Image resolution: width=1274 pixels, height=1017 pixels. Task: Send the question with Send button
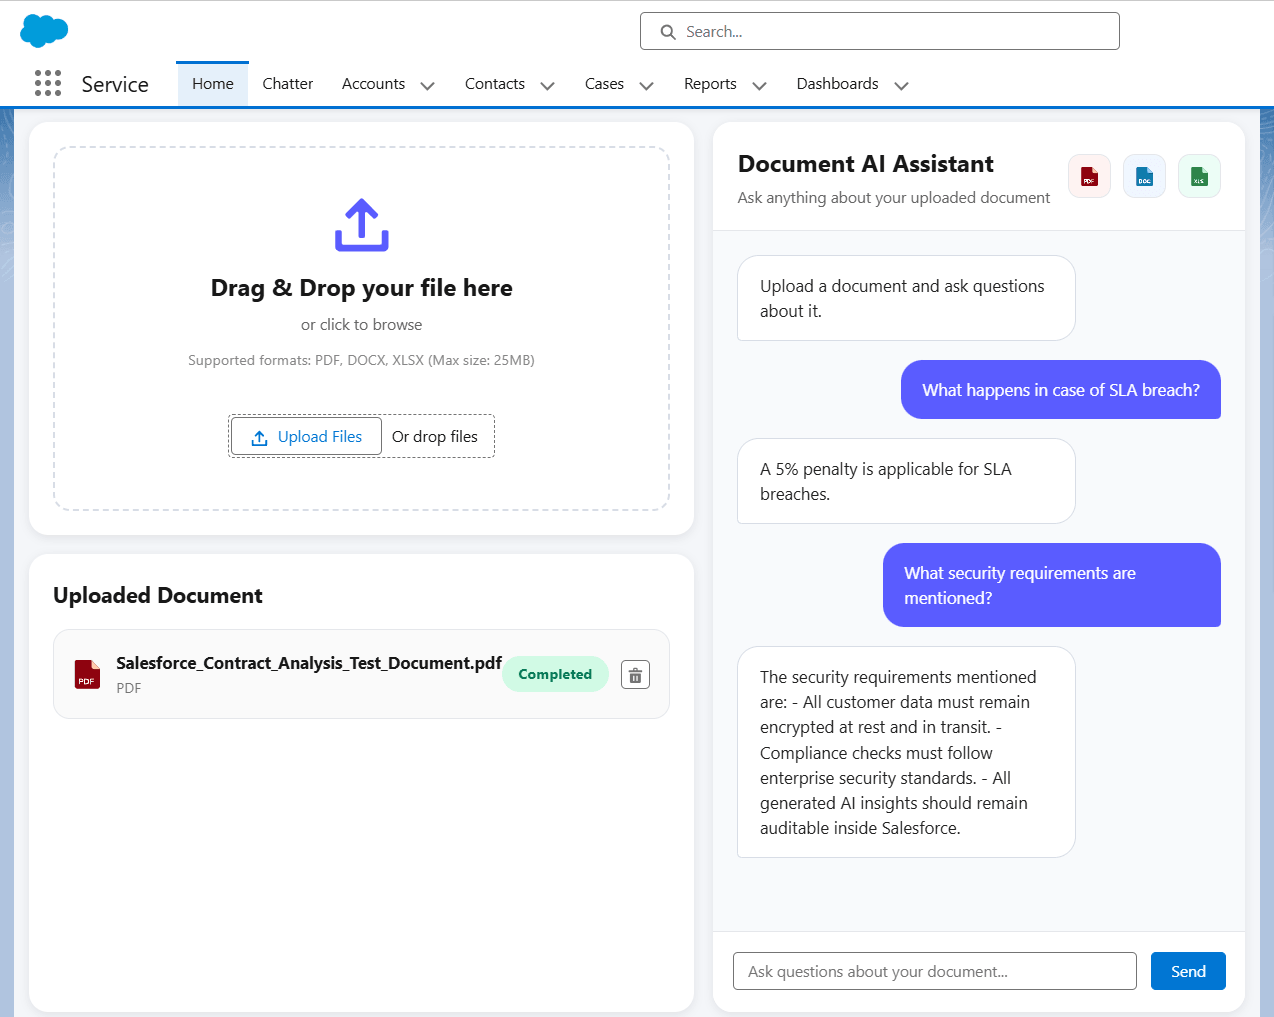pos(1188,971)
